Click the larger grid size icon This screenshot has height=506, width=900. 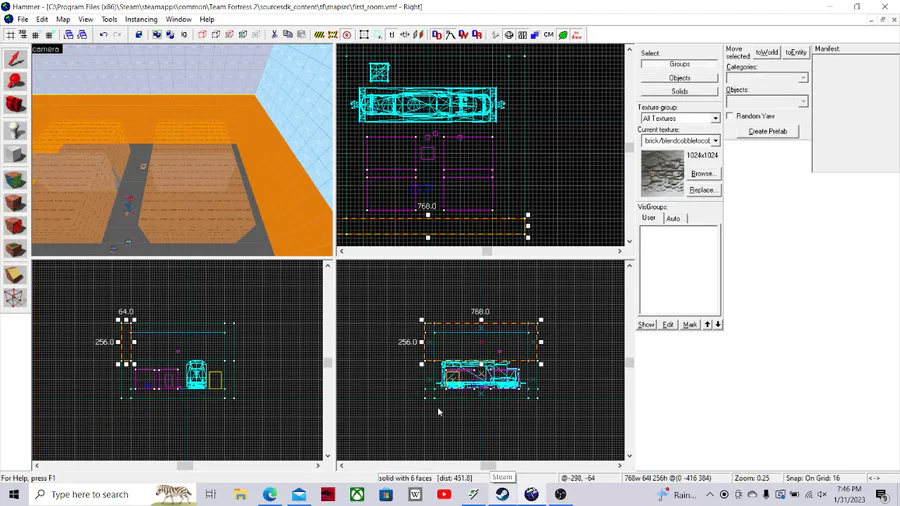click(x=49, y=34)
